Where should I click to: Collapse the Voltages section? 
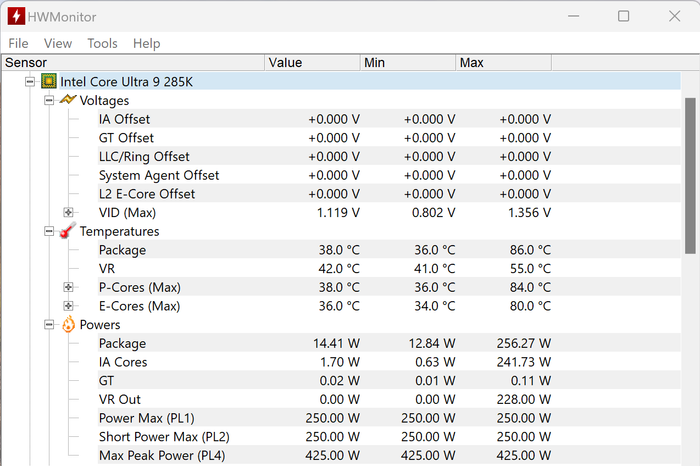click(x=49, y=100)
